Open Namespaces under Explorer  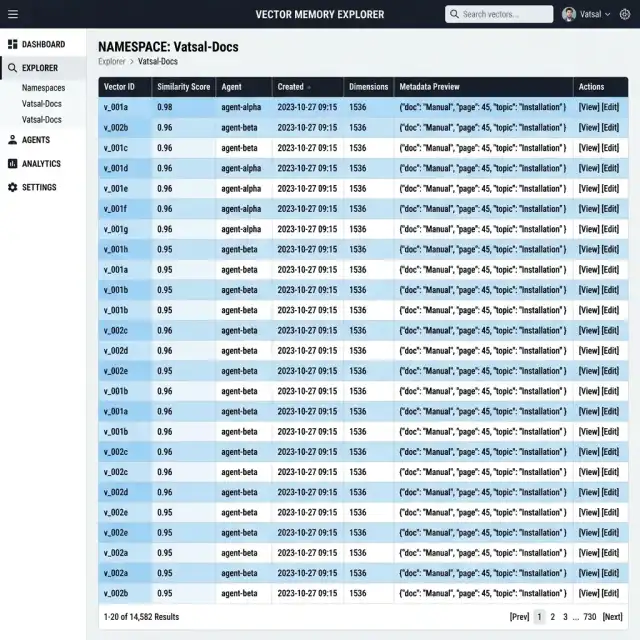click(x=43, y=88)
